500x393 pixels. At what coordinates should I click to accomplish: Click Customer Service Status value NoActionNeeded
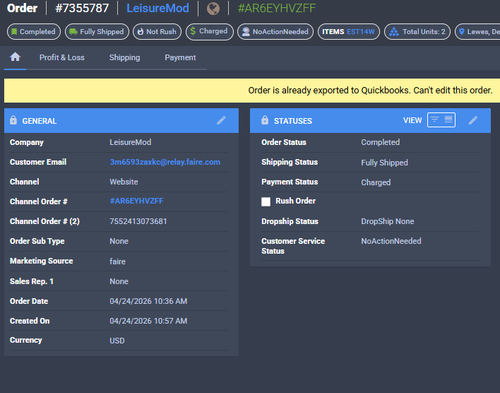[x=391, y=241]
